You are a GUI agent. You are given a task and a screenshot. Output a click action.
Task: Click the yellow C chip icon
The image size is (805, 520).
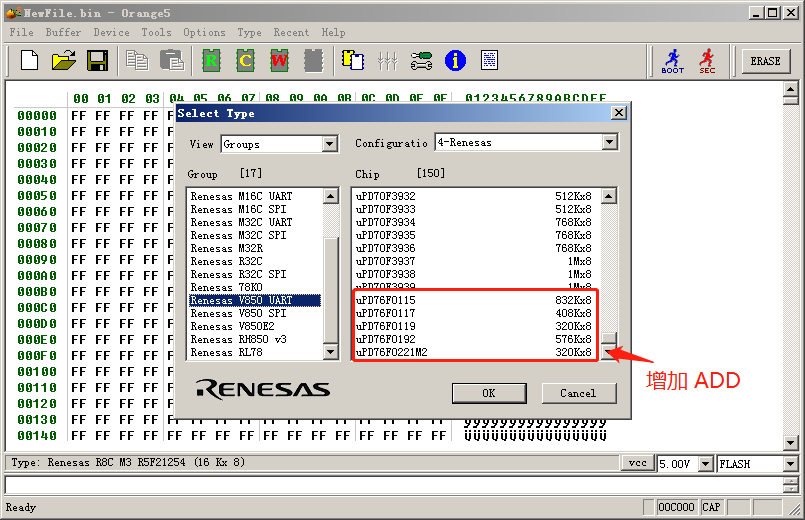(x=245, y=61)
